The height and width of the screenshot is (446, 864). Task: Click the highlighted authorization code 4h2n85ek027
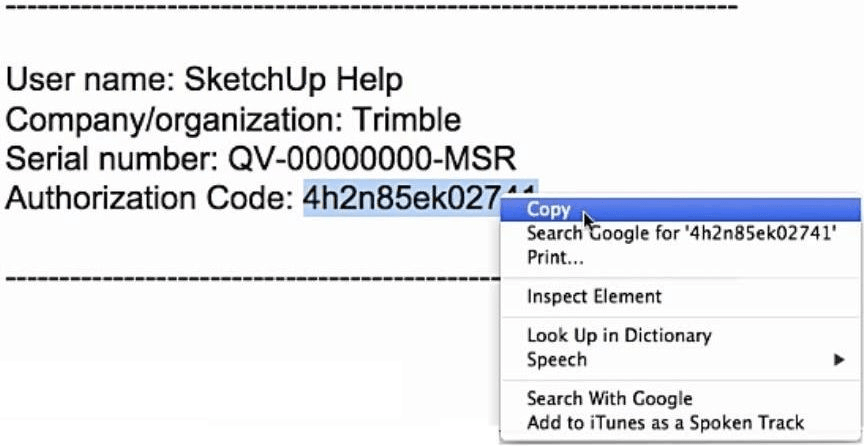click(x=401, y=197)
